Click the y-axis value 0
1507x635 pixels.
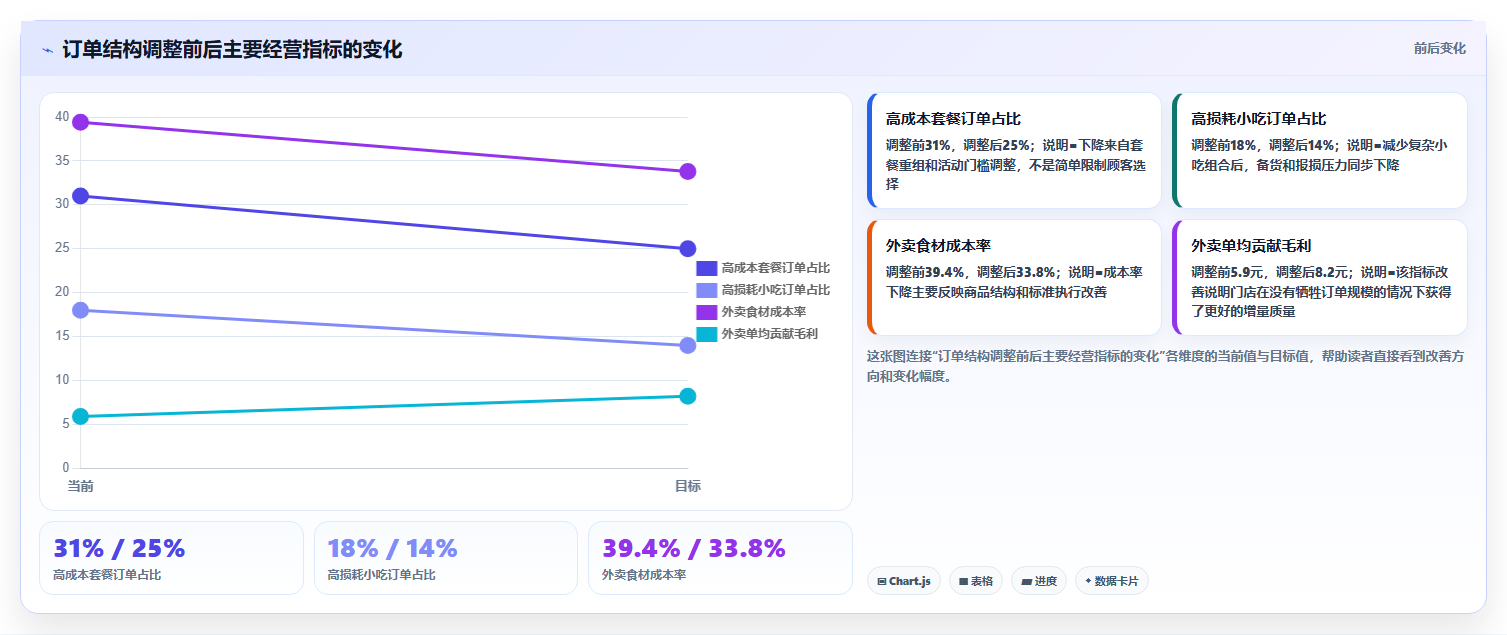[66, 467]
